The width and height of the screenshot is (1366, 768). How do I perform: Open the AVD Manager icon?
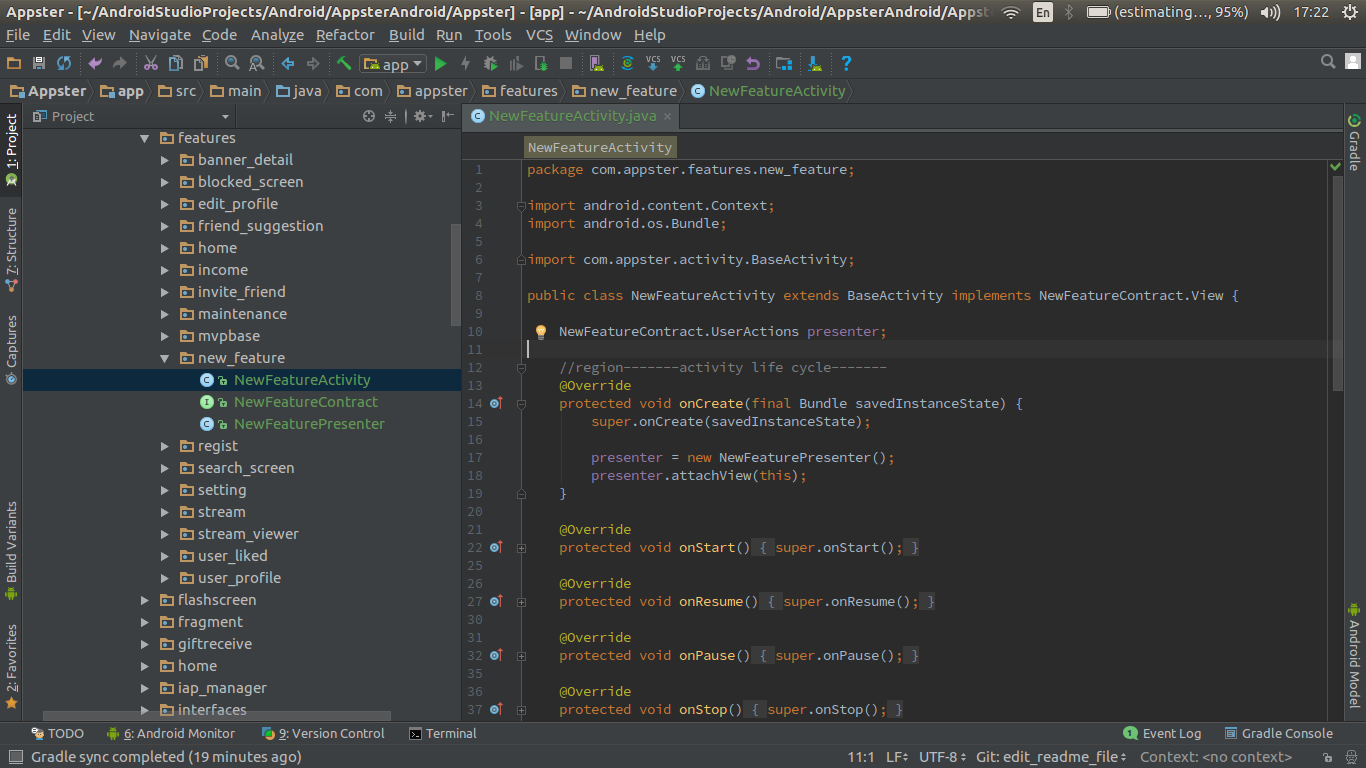coord(596,64)
